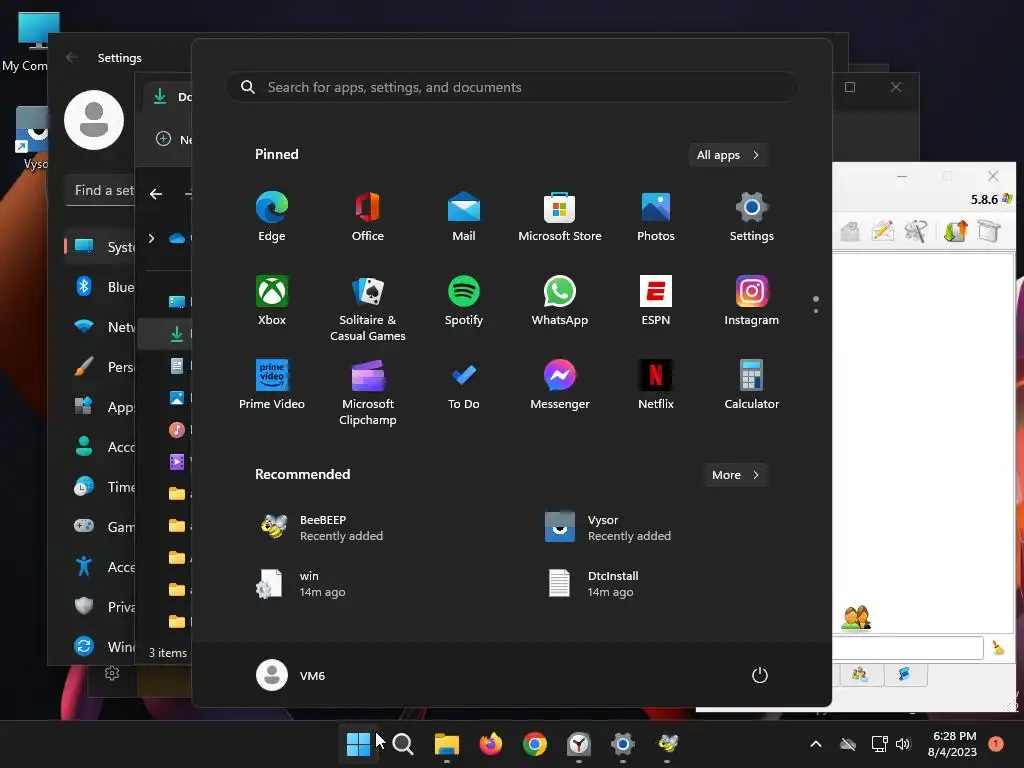Select Windows Update in Settings sidebar
The image size is (1024, 768).
(x=101, y=647)
